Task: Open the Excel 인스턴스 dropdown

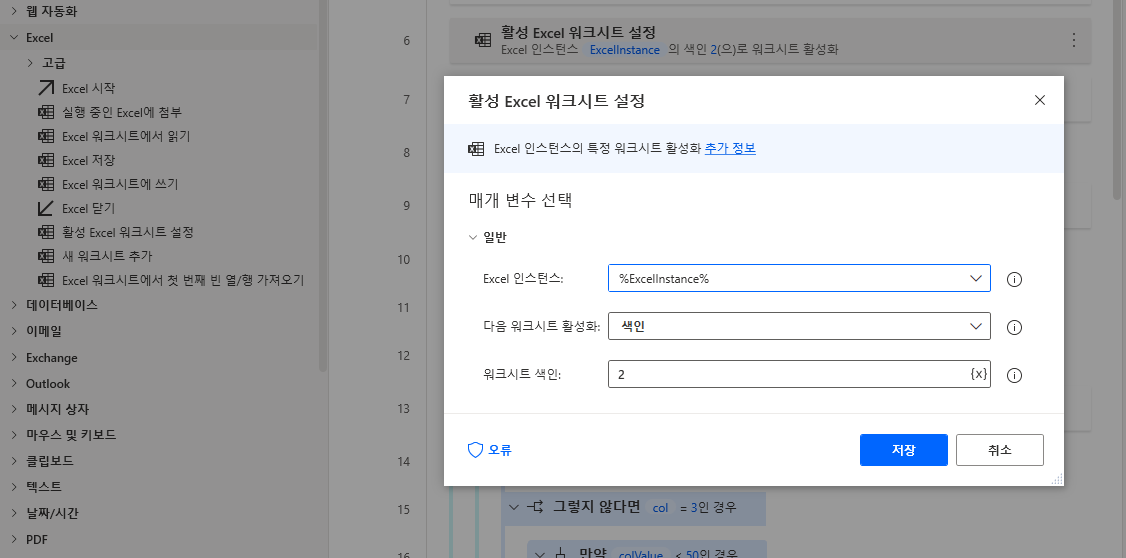Action: pyautogui.click(x=975, y=279)
